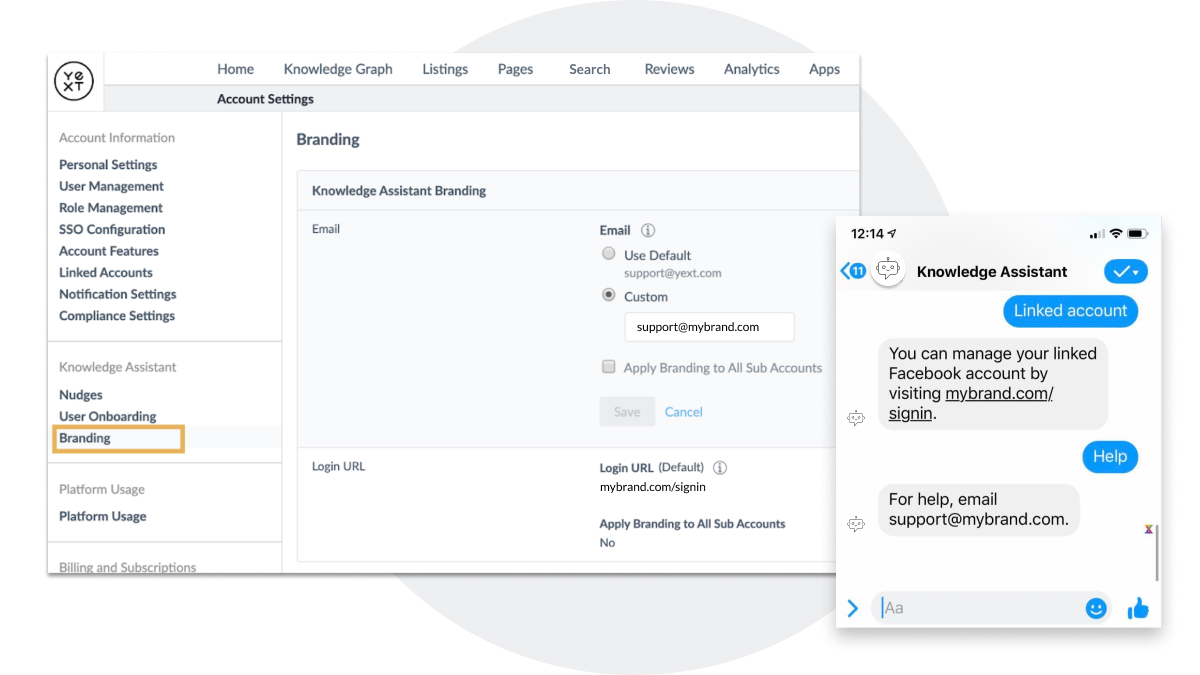The height and width of the screenshot is (675, 1200).
Task: Click the 'Knowledge Assistant Branding' section title
Action: click(399, 190)
